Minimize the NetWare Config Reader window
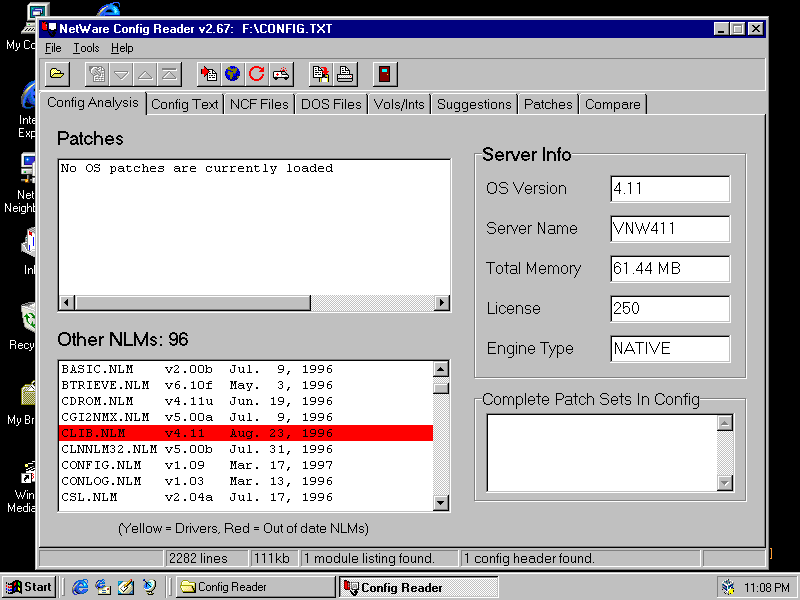Viewport: 800px width, 600px height. click(721, 29)
